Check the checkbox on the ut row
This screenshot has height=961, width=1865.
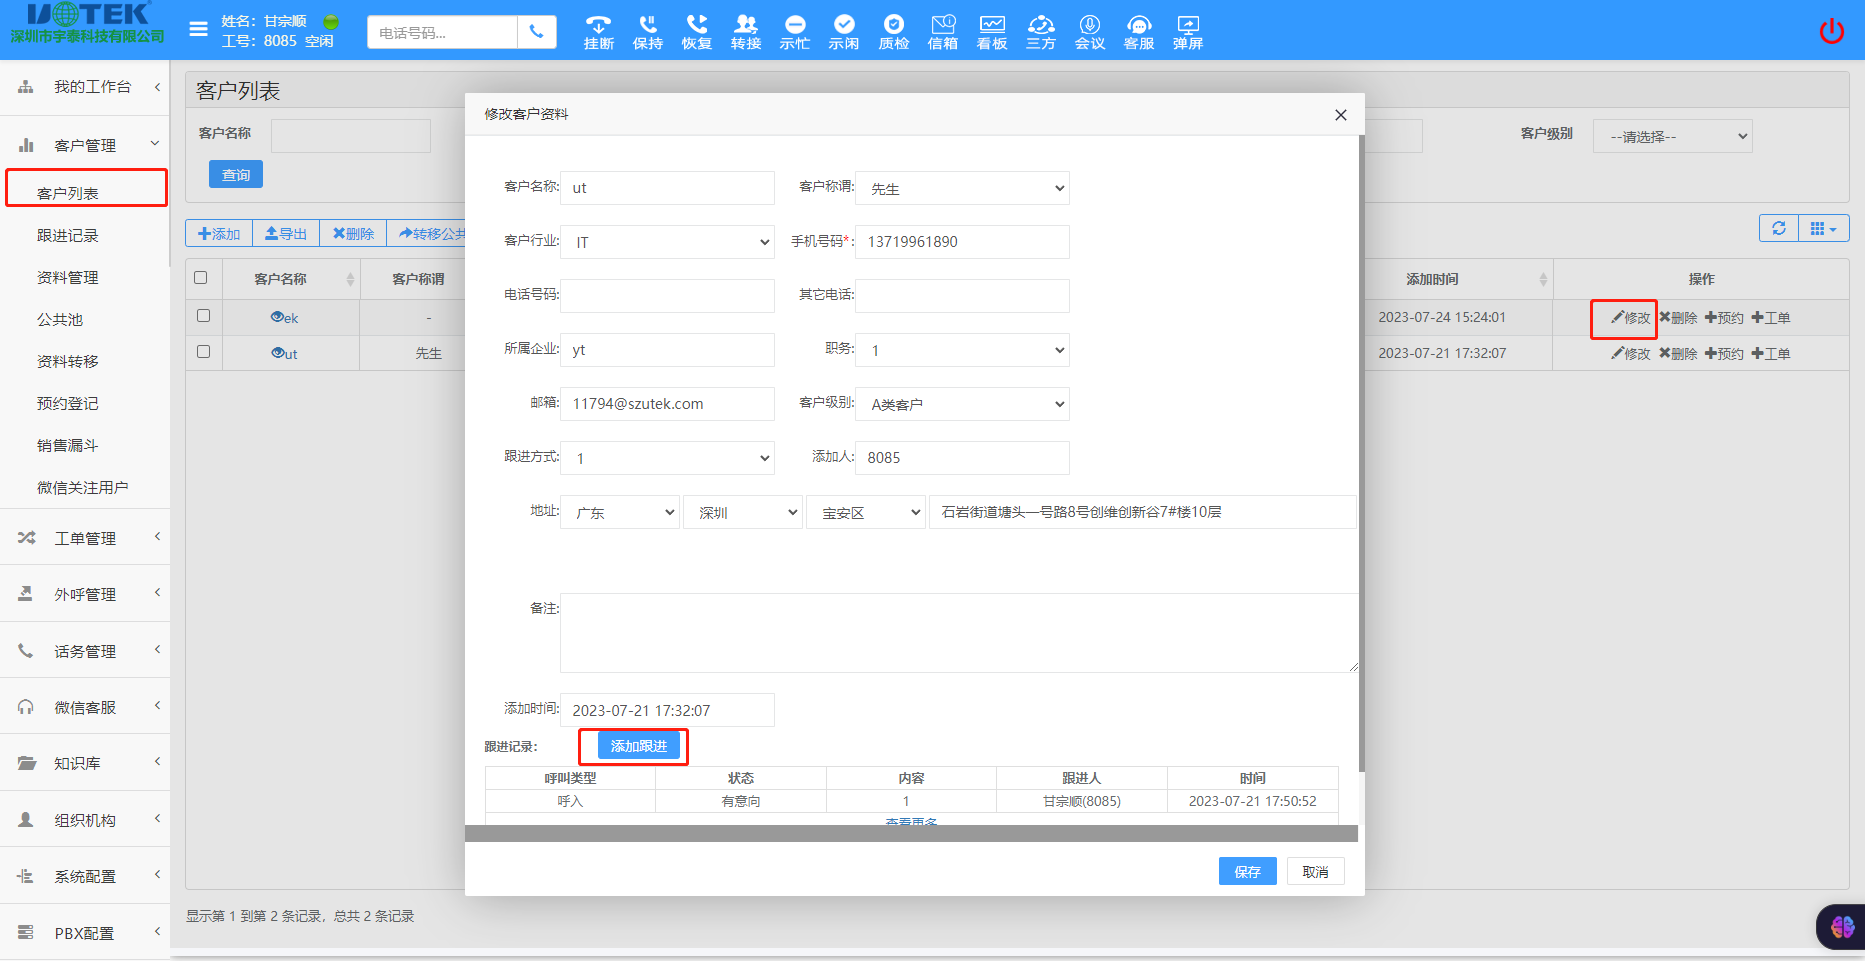point(203,352)
